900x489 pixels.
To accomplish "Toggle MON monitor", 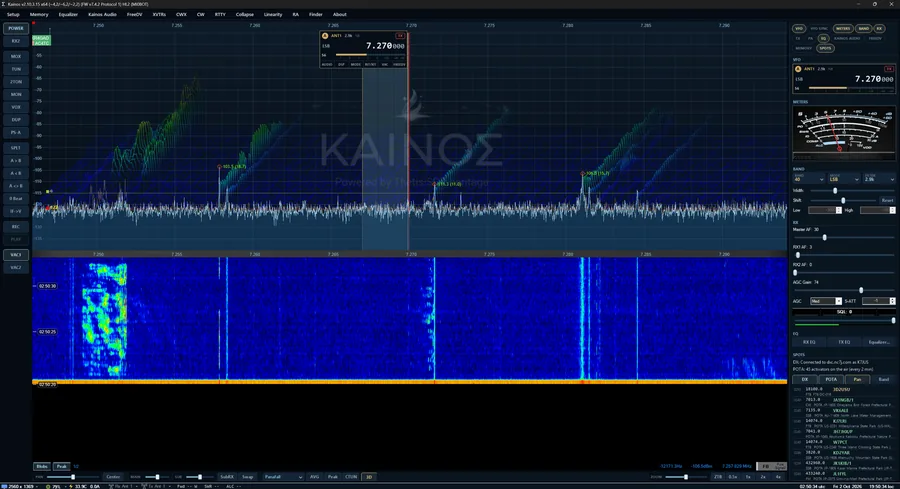I will click(x=15, y=94).
